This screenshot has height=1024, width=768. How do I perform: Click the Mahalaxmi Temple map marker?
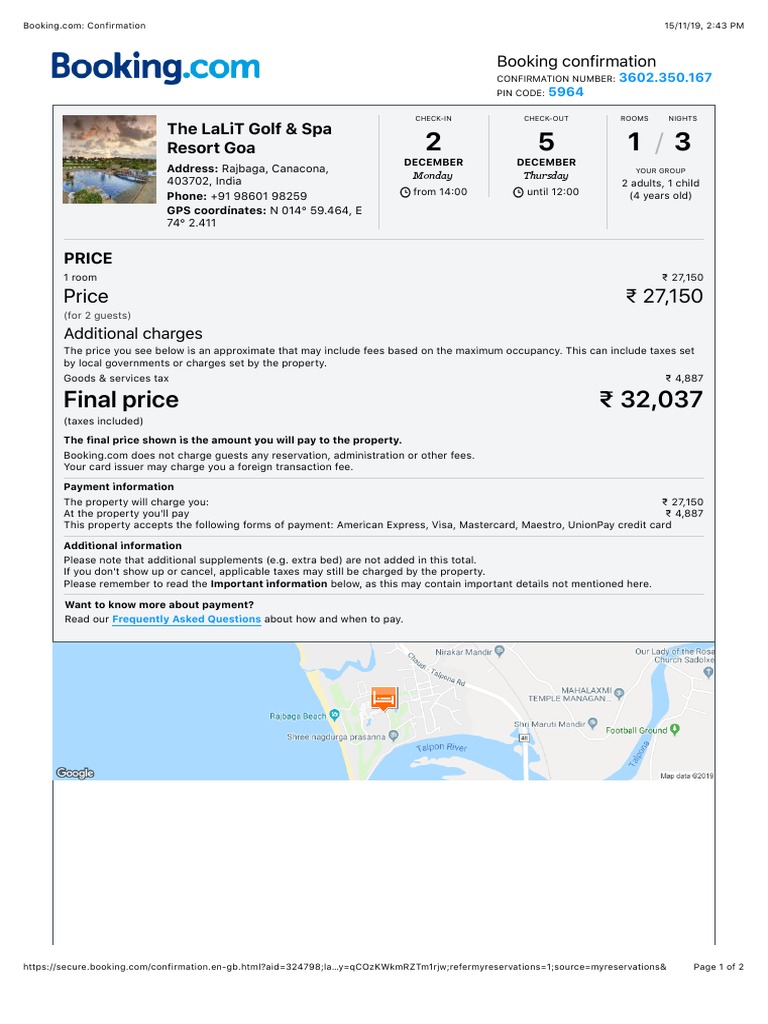pyautogui.click(x=619, y=692)
